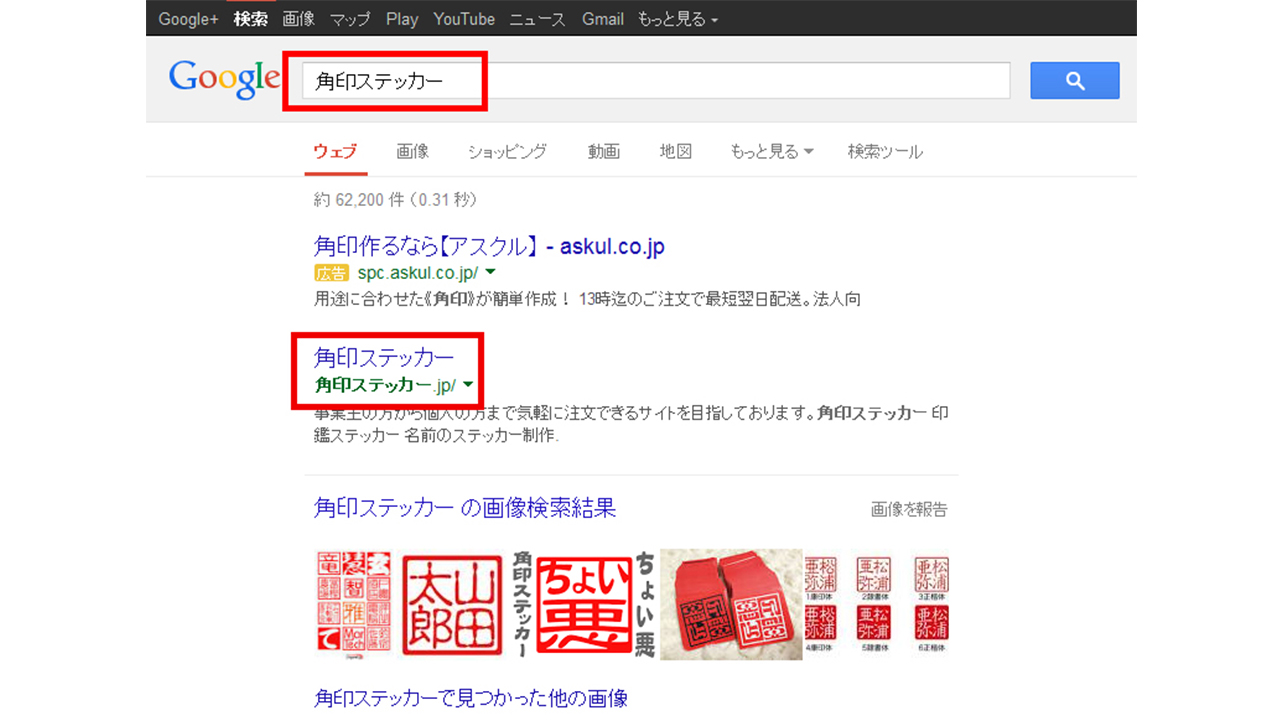Image resolution: width=1280 pixels, height=720 pixels.
Task: Open Google+ in the top bar
Action: click(188, 19)
